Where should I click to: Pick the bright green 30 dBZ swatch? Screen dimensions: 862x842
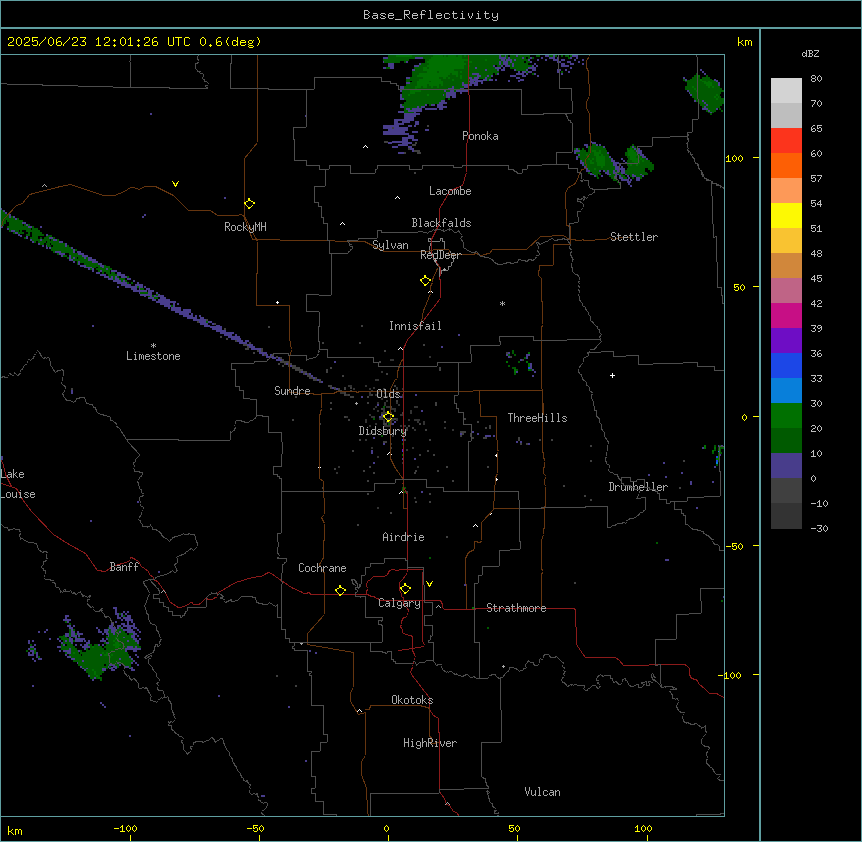(x=786, y=416)
